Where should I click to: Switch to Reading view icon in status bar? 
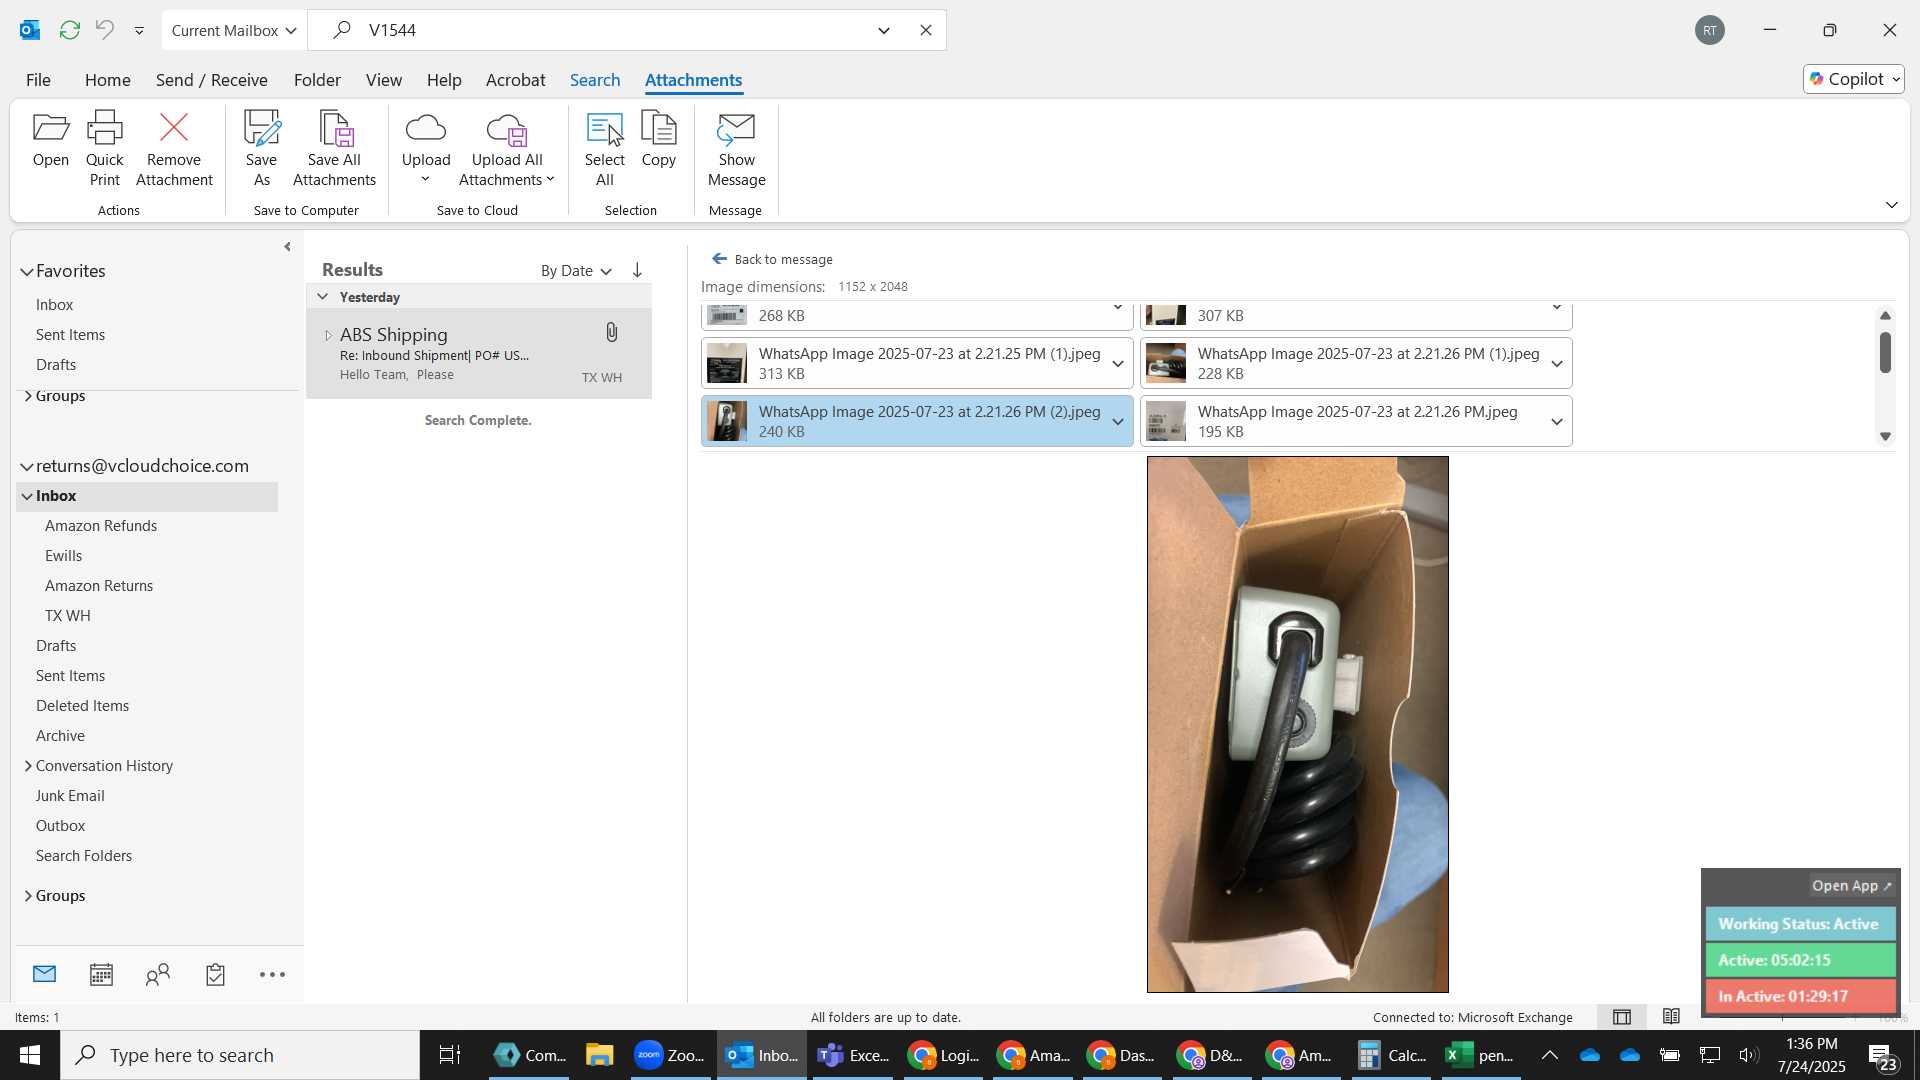point(1671,1017)
